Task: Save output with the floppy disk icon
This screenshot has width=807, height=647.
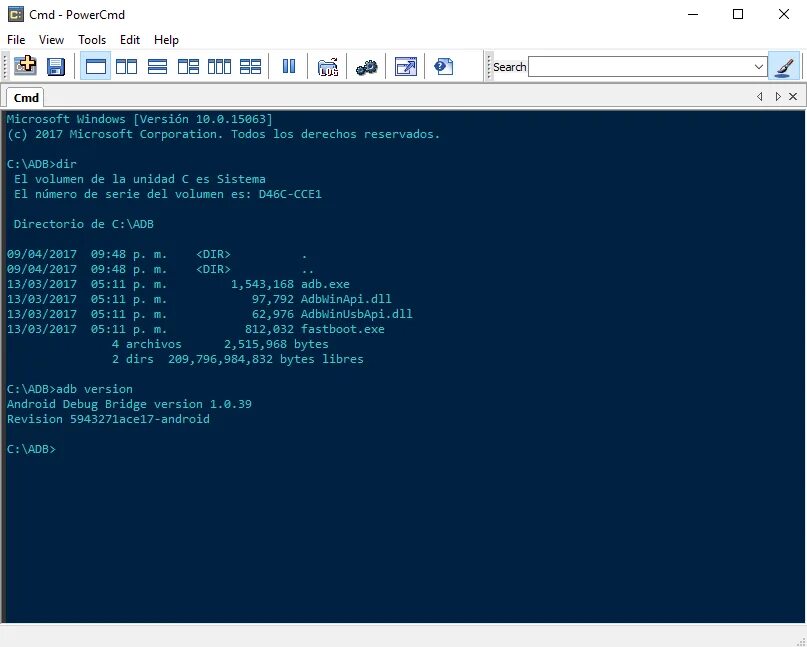Action: (56, 66)
